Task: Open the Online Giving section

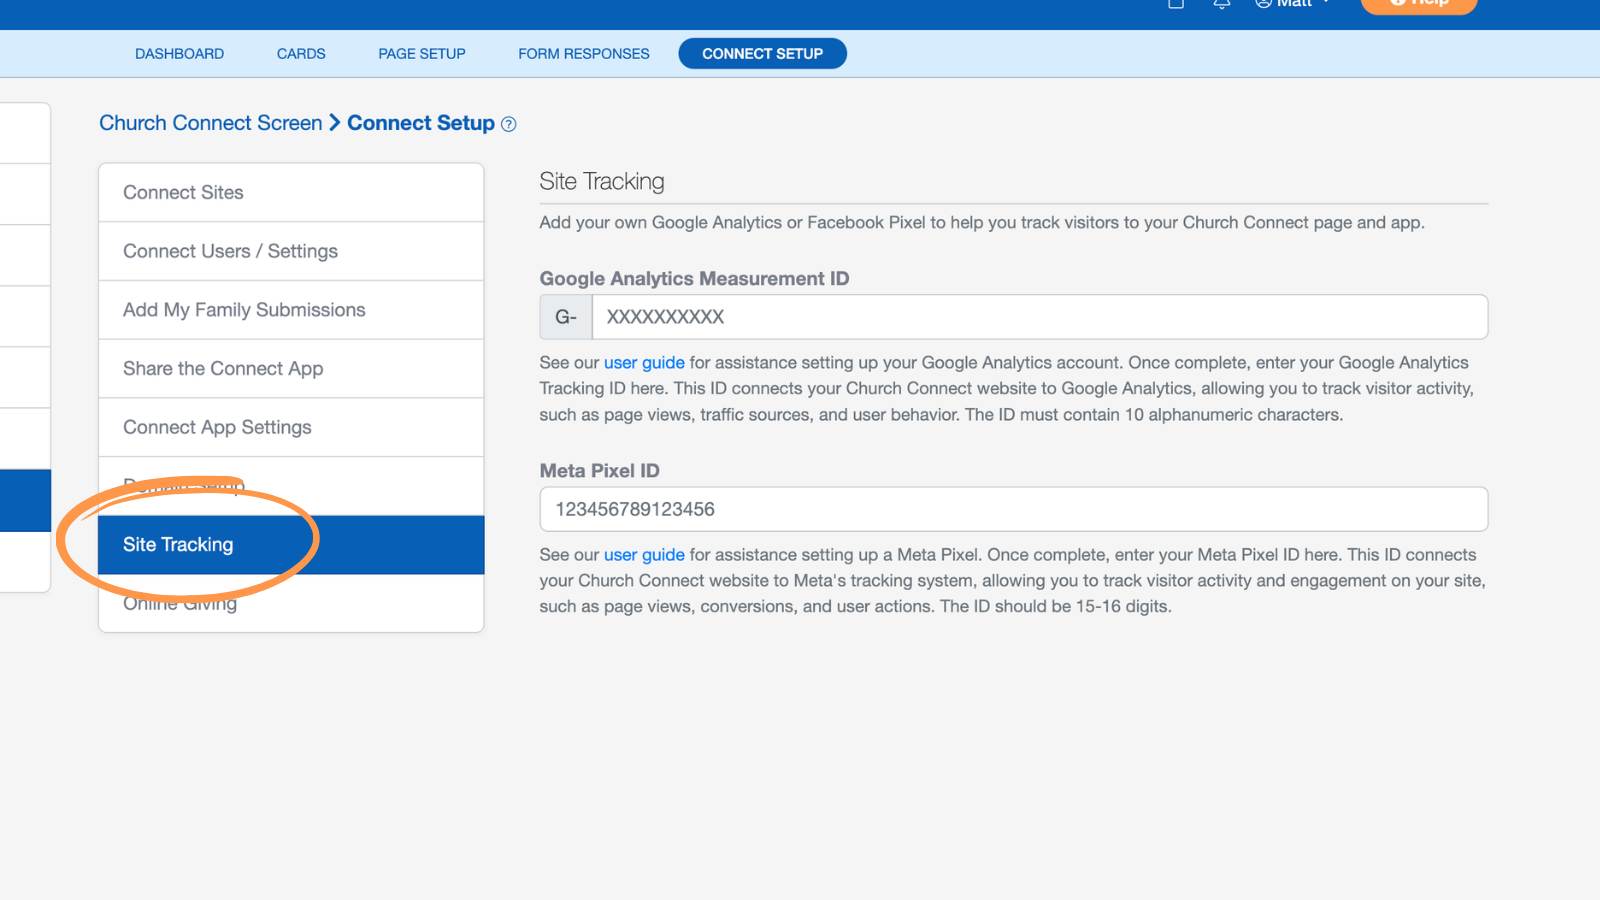Action: pos(291,603)
